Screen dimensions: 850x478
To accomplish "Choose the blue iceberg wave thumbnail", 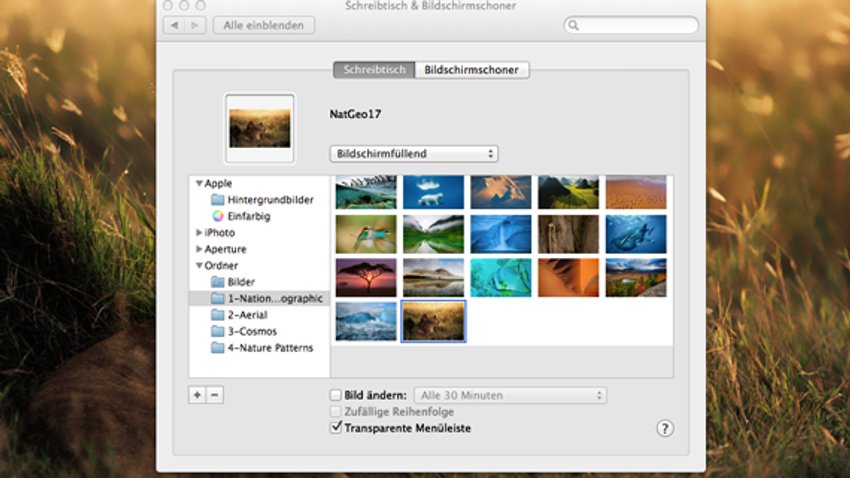I will click(366, 321).
